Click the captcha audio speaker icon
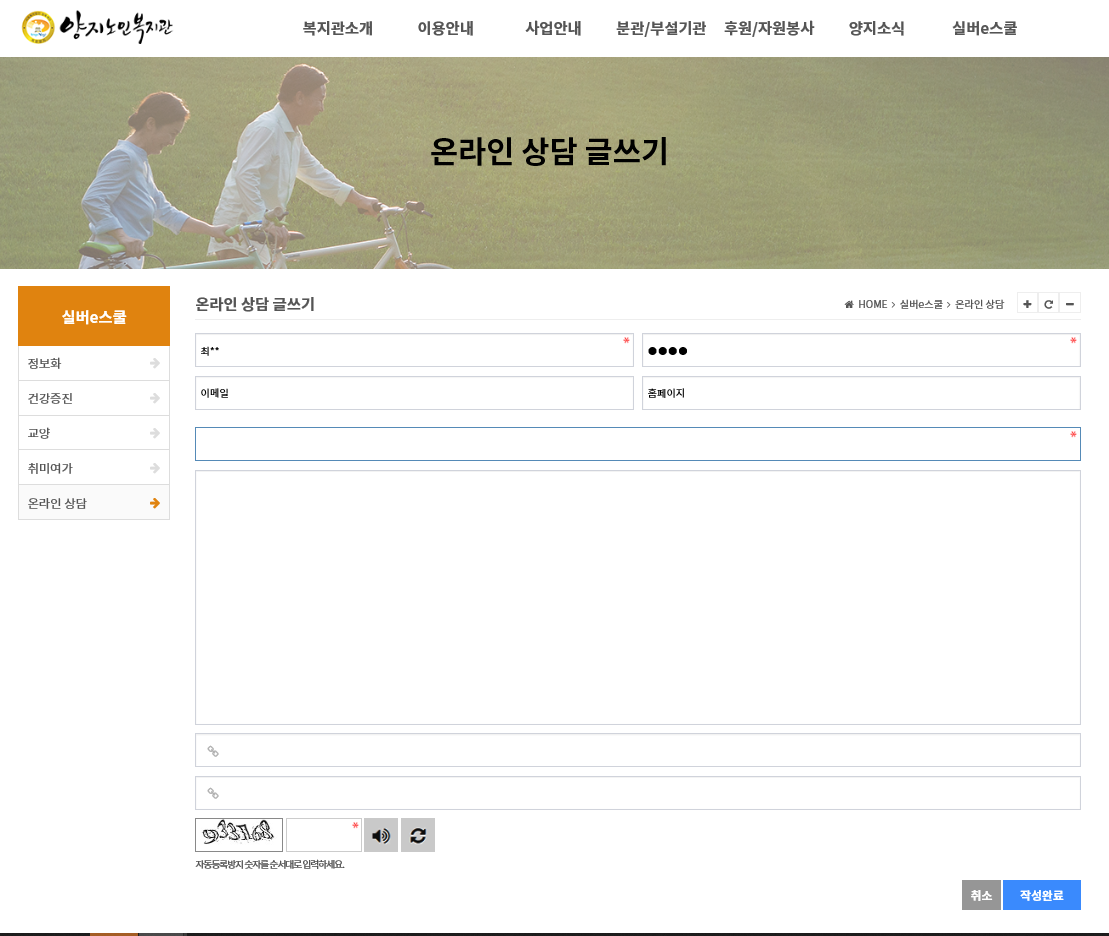 [381, 836]
